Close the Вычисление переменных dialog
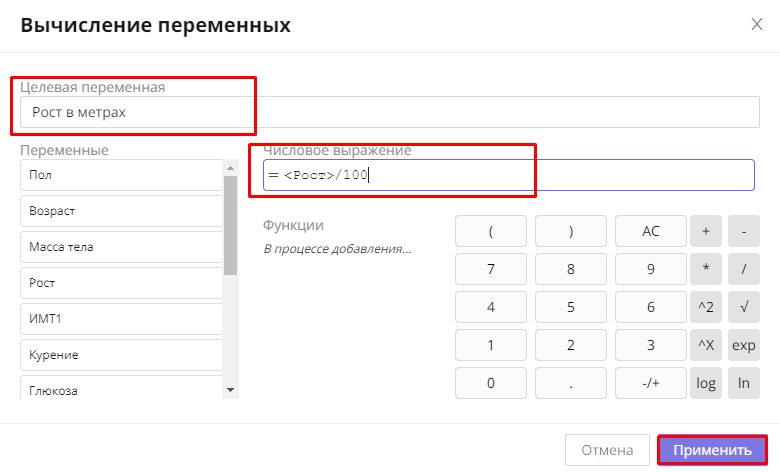The height and width of the screenshot is (472, 780). [x=757, y=25]
